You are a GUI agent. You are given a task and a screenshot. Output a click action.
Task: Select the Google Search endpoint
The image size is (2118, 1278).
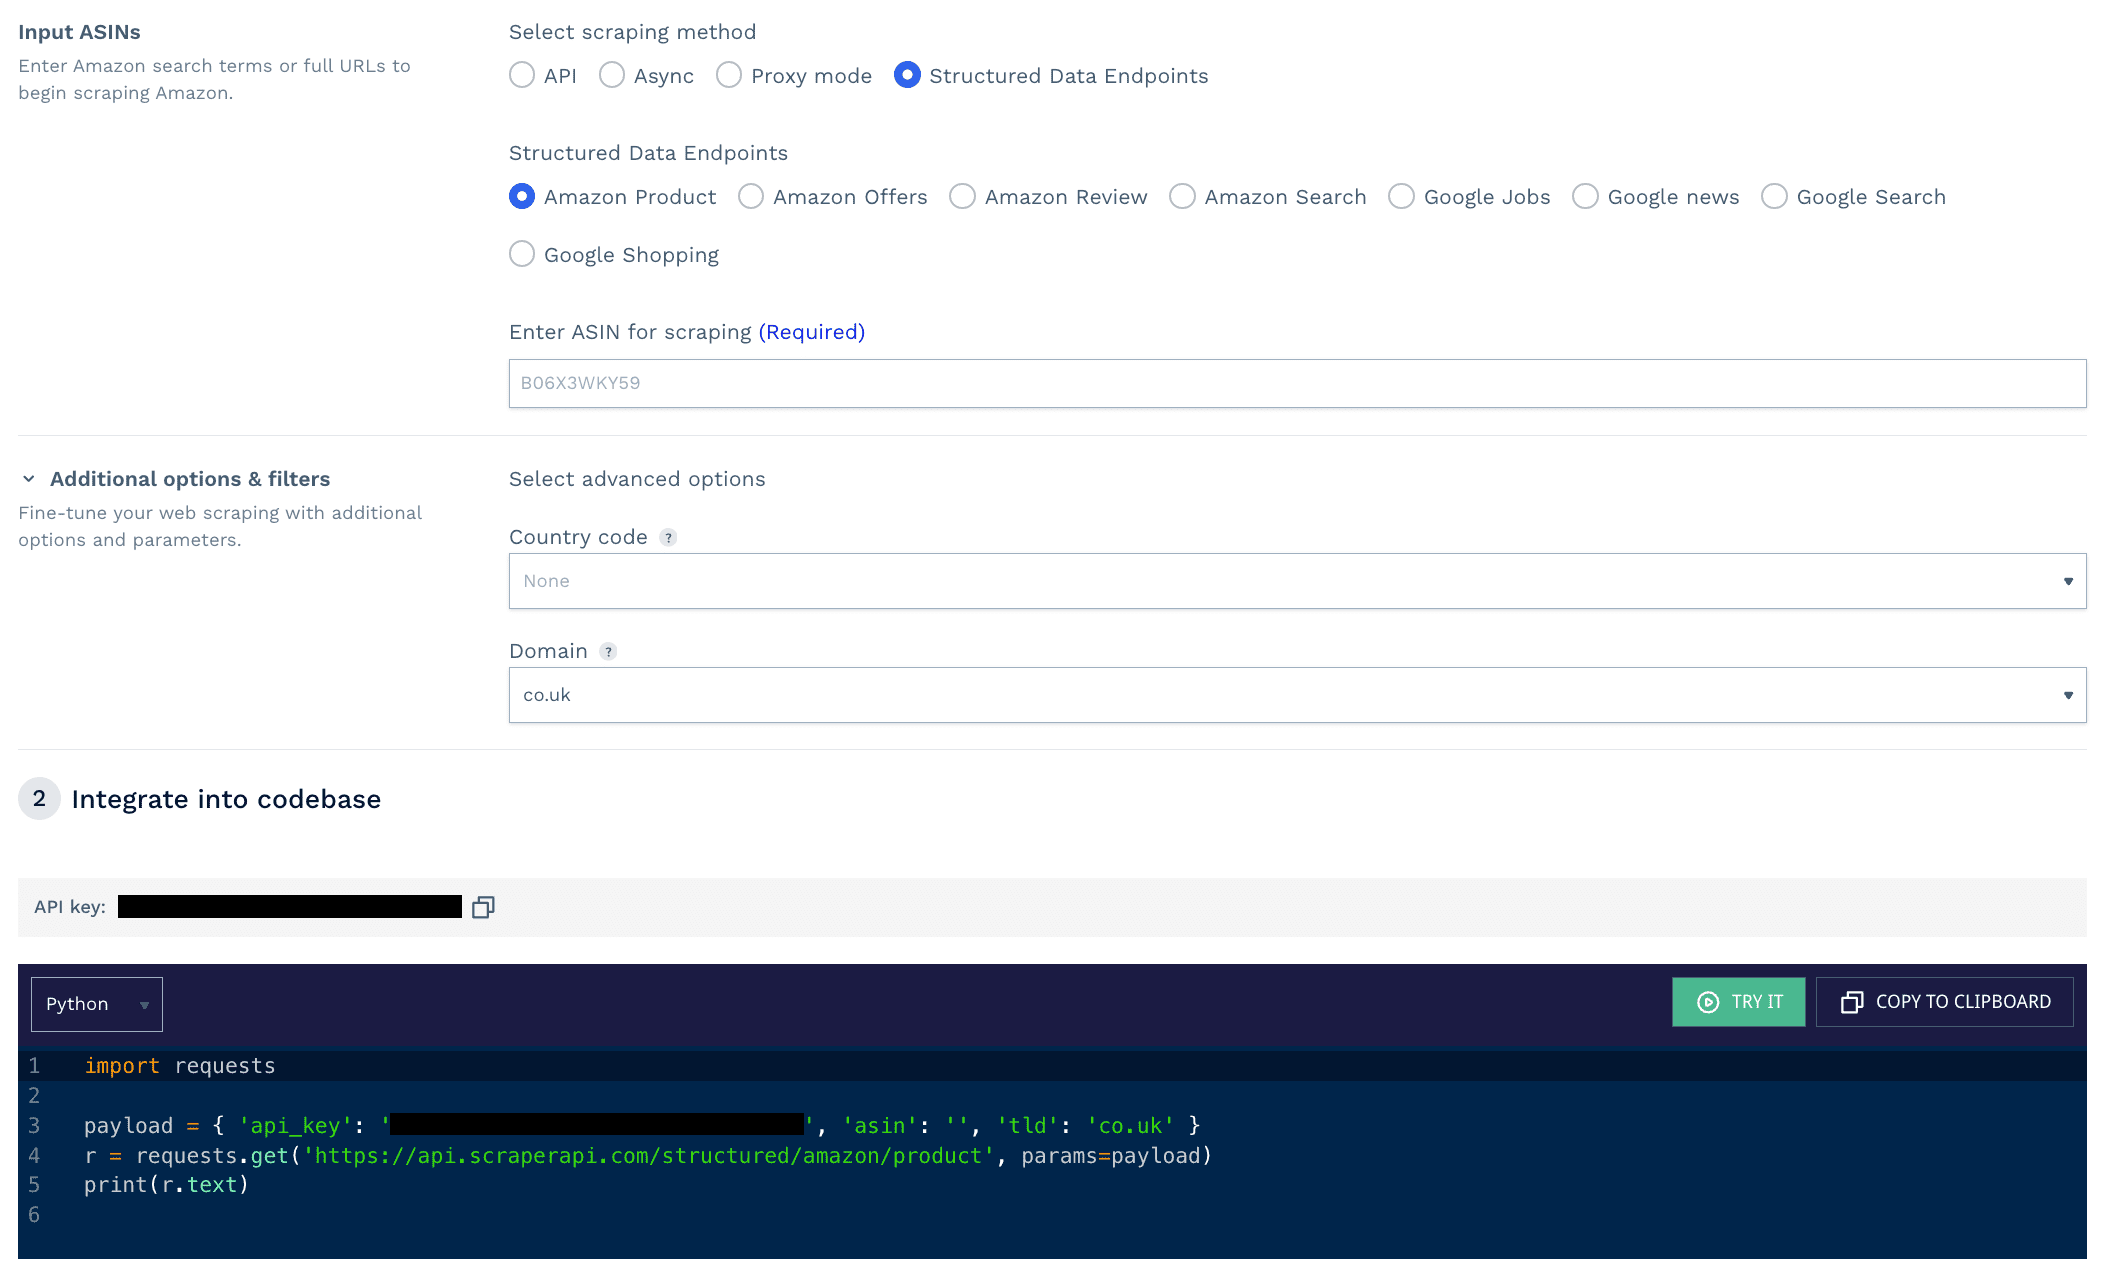click(1774, 196)
